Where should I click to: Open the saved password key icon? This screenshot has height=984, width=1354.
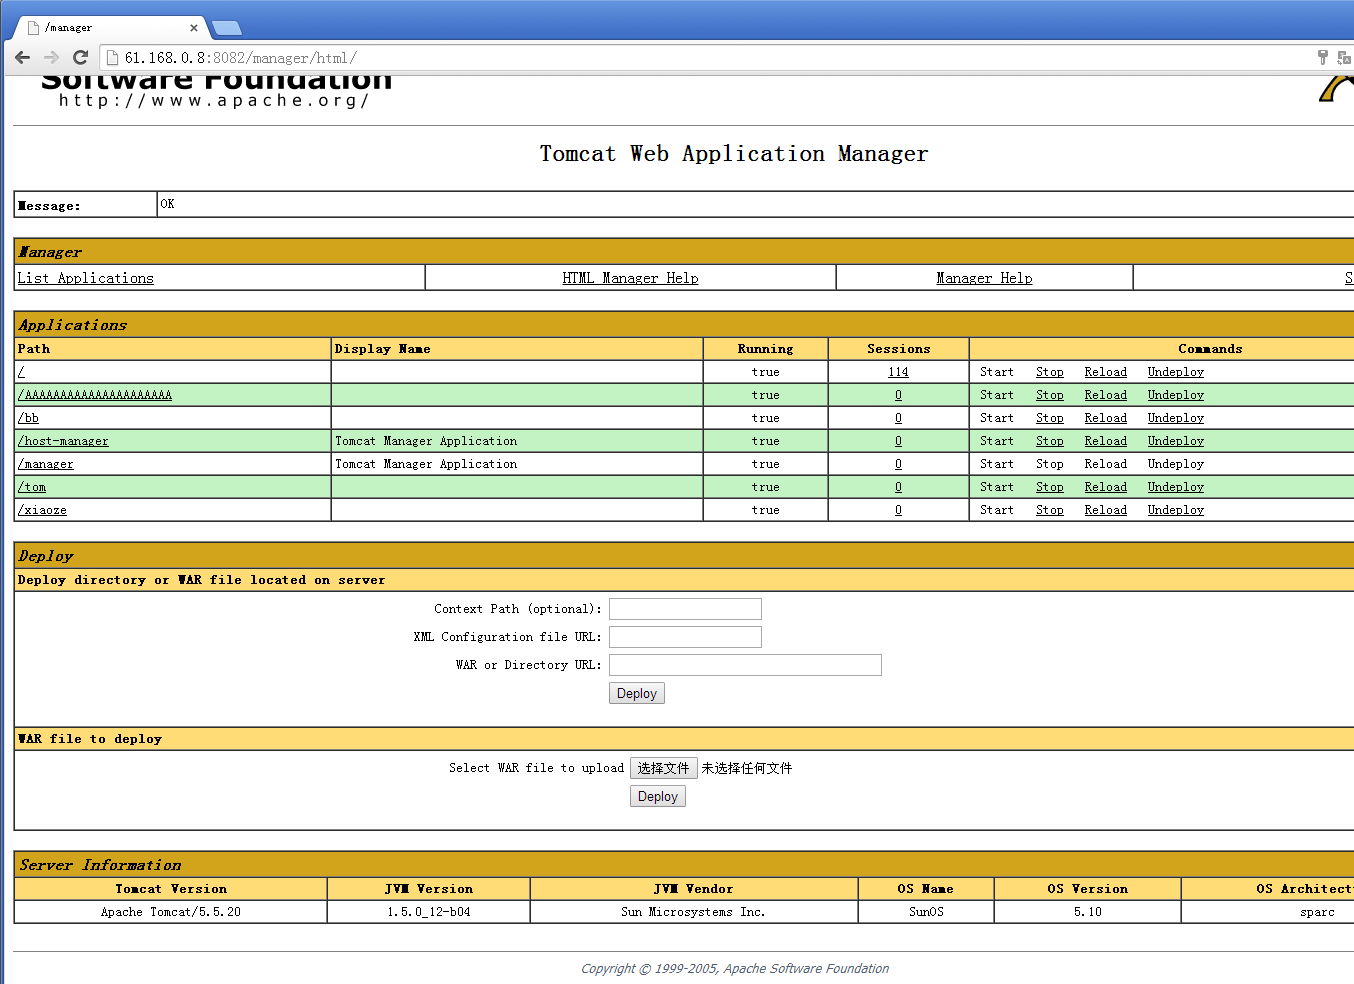(x=1322, y=58)
